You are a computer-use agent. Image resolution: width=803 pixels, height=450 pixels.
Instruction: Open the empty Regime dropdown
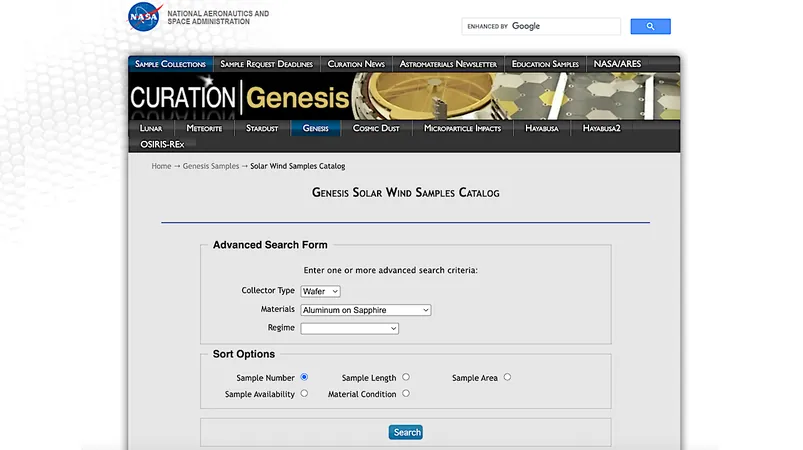click(350, 328)
